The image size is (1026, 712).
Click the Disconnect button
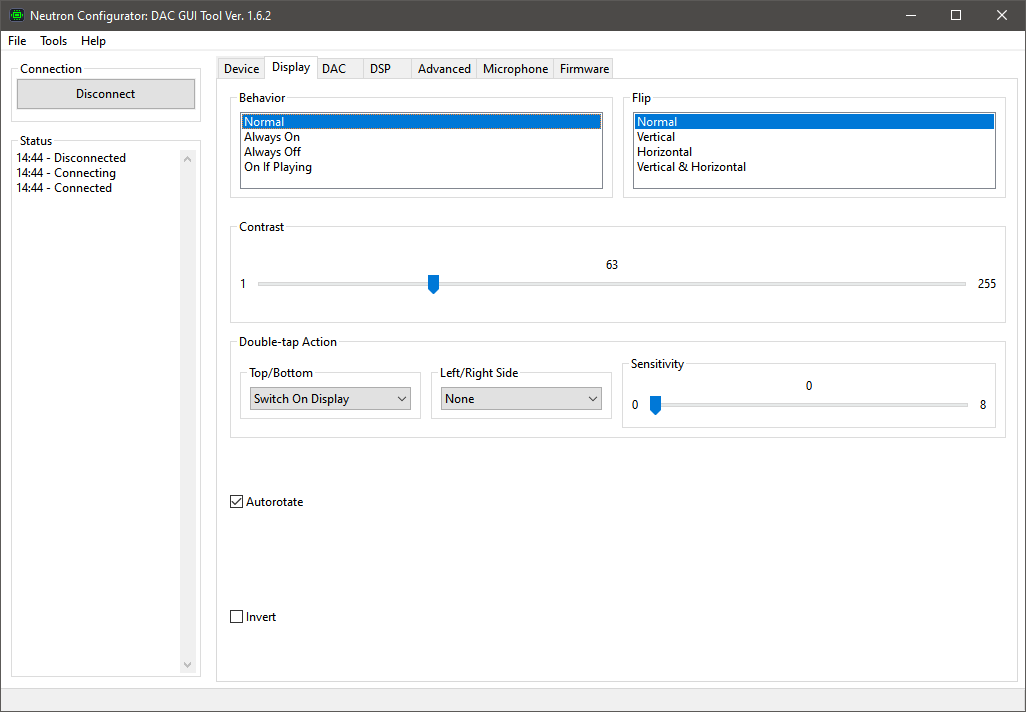click(x=106, y=94)
